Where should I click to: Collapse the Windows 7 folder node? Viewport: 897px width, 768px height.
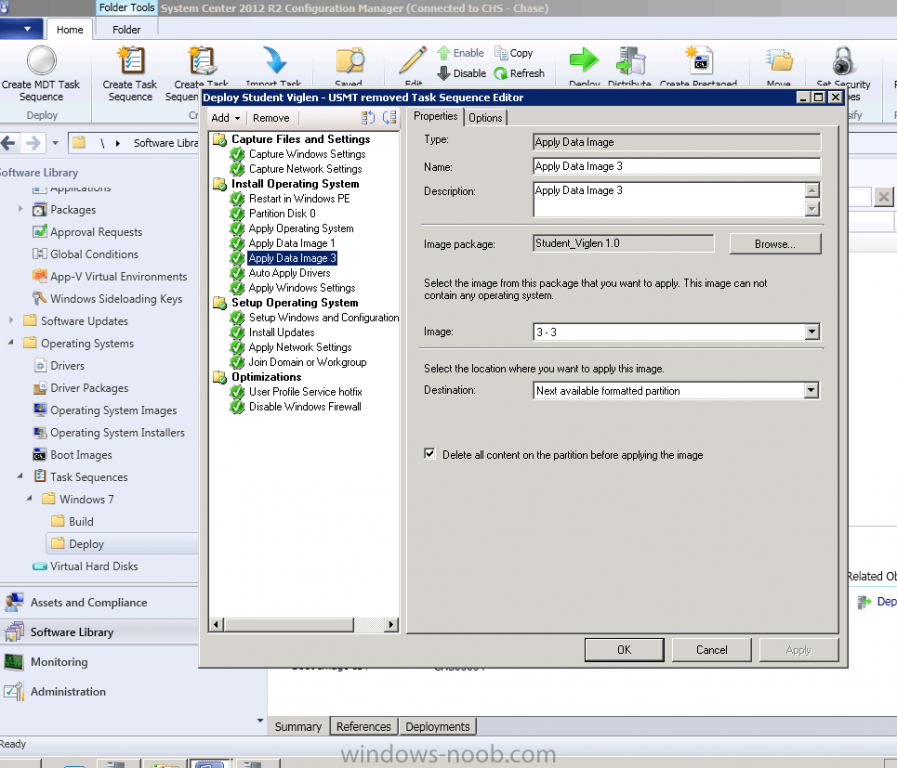30,499
